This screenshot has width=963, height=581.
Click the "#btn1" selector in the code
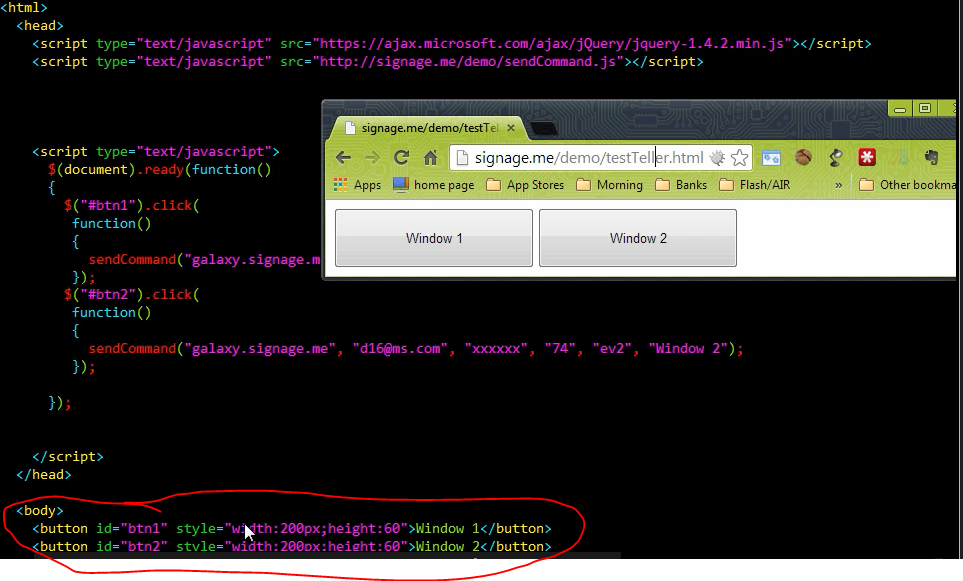pyautogui.click(x=109, y=205)
